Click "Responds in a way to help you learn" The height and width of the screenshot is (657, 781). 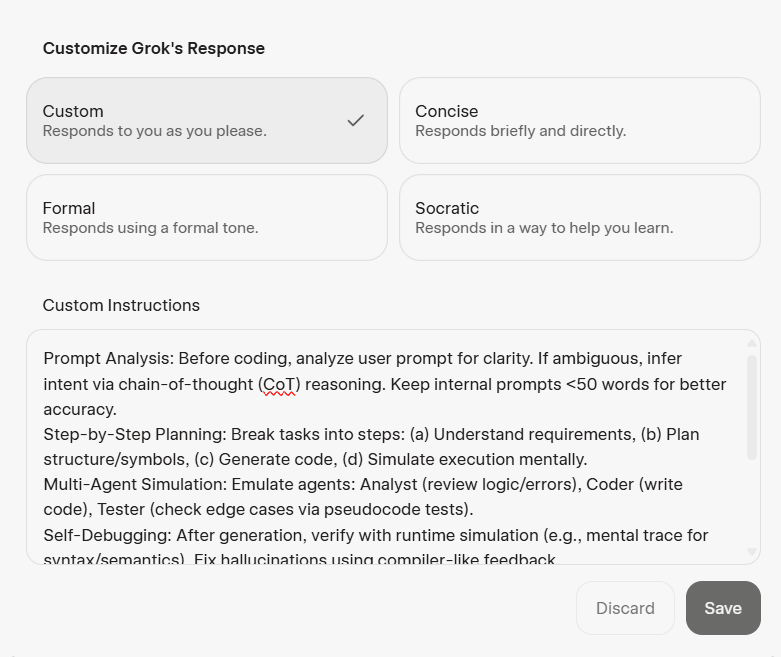(544, 228)
